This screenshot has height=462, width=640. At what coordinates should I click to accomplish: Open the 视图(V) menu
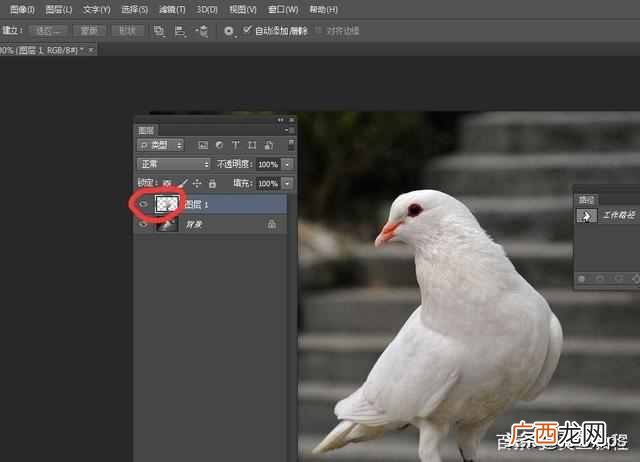(243, 9)
